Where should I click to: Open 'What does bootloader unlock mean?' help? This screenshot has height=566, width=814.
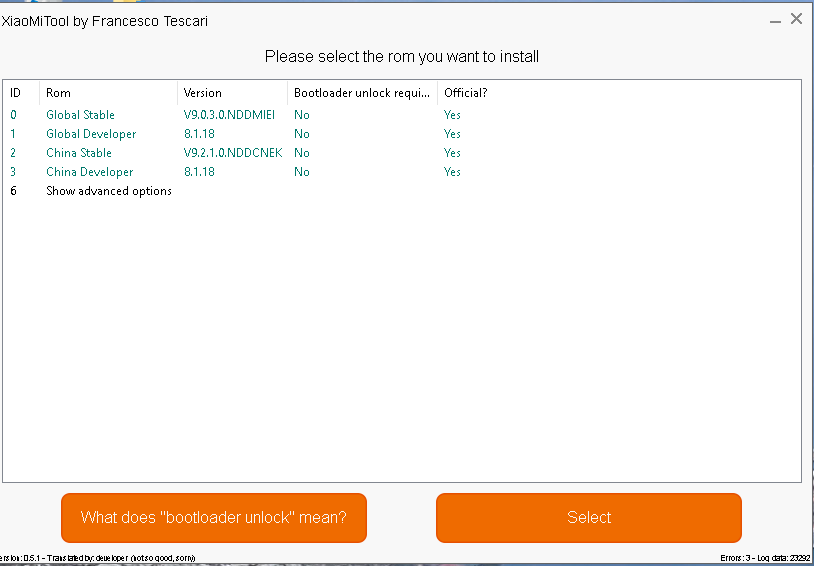(x=214, y=518)
